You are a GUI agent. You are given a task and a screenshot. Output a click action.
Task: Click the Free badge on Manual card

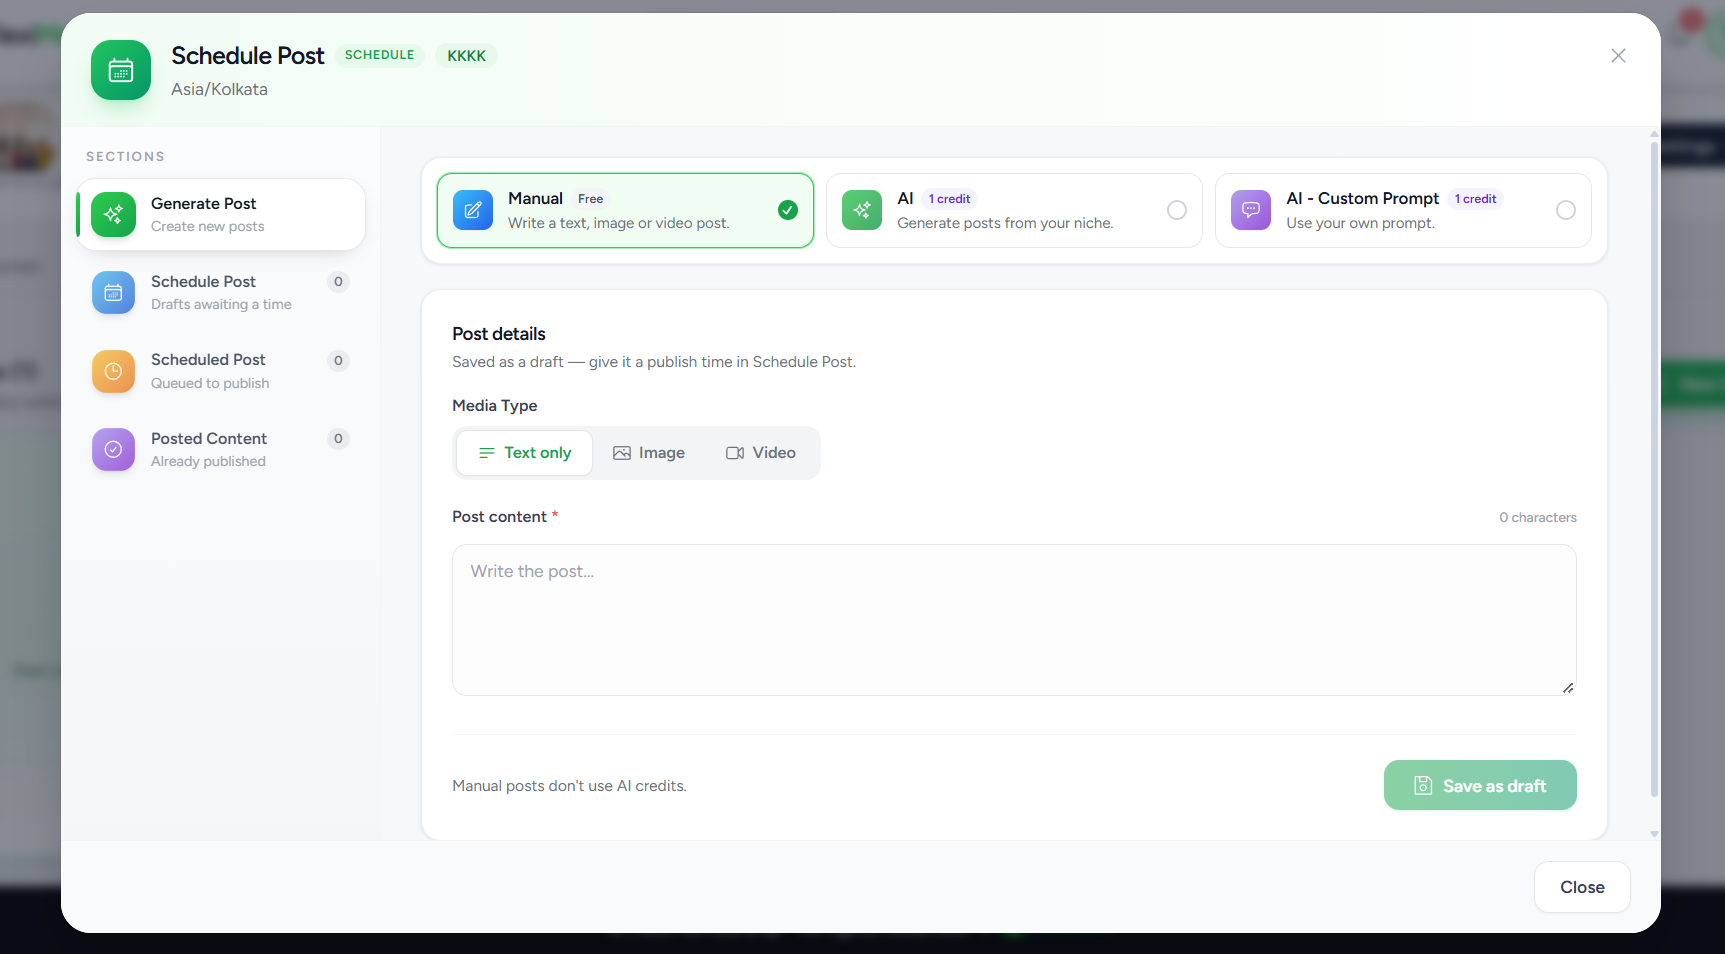coord(591,199)
